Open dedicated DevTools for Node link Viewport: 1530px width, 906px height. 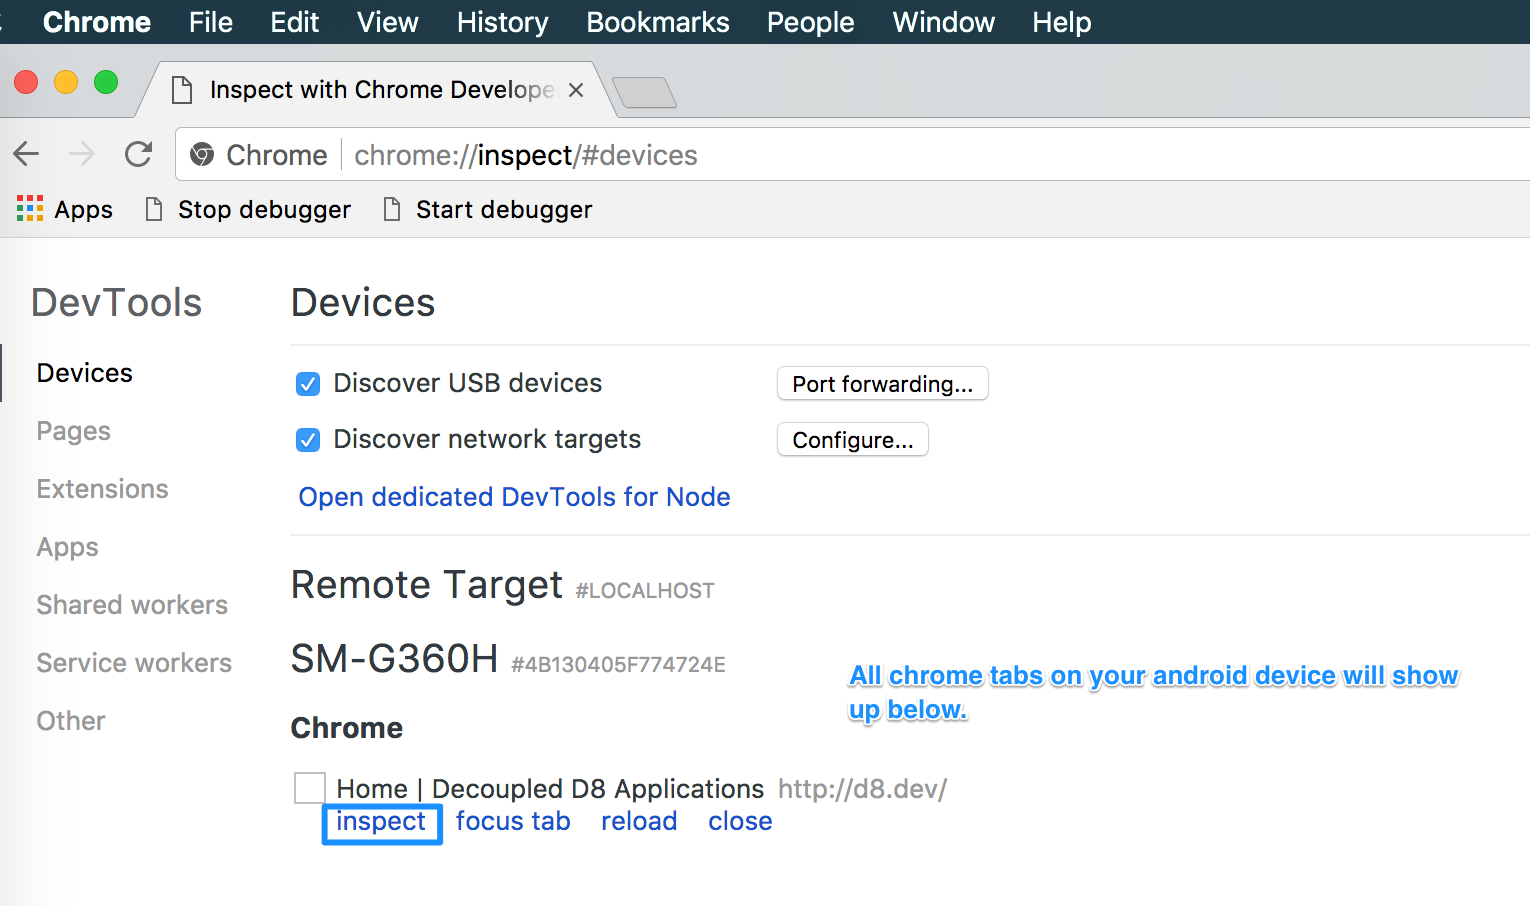click(x=515, y=497)
